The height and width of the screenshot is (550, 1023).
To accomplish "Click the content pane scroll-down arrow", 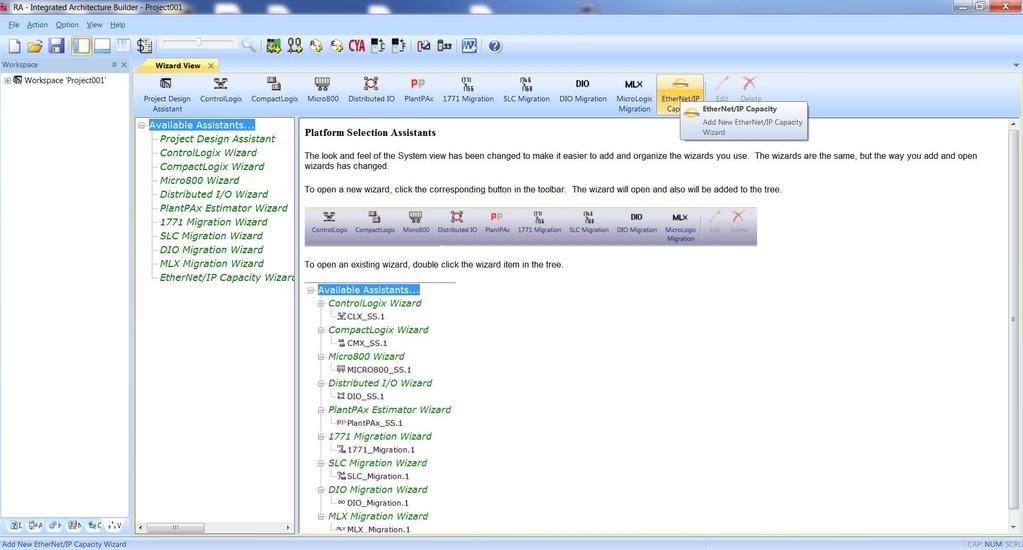I will tap(1013, 527).
